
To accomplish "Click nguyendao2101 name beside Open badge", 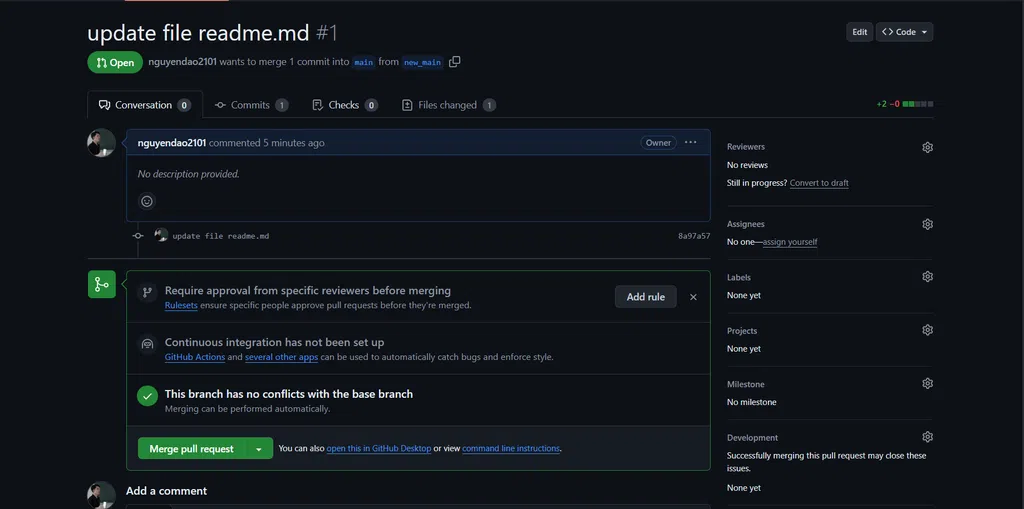I will [x=182, y=62].
